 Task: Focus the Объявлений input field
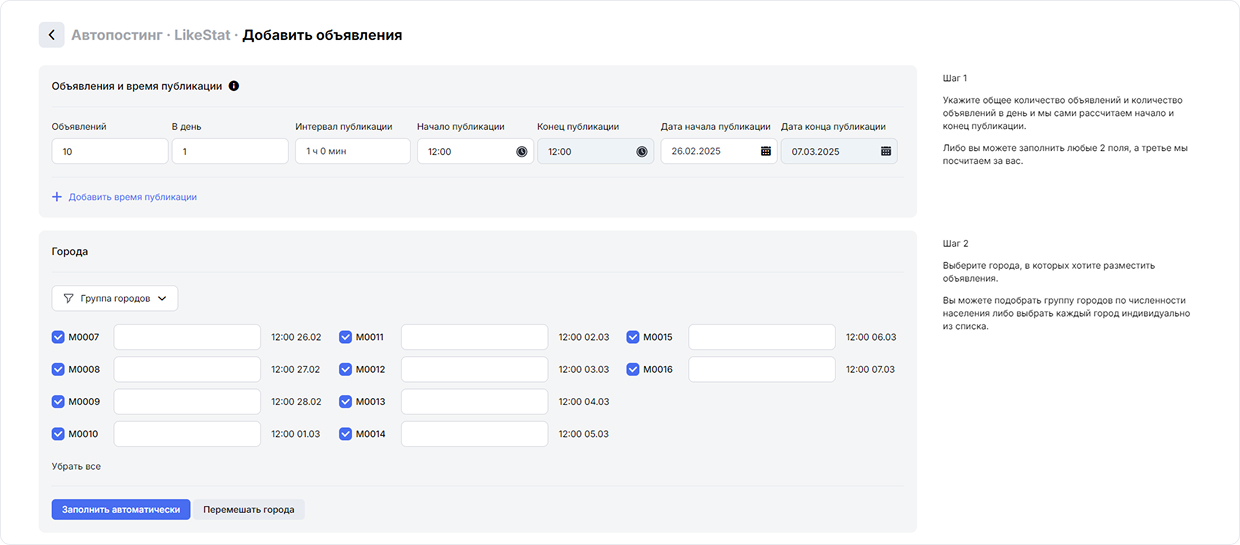(110, 151)
